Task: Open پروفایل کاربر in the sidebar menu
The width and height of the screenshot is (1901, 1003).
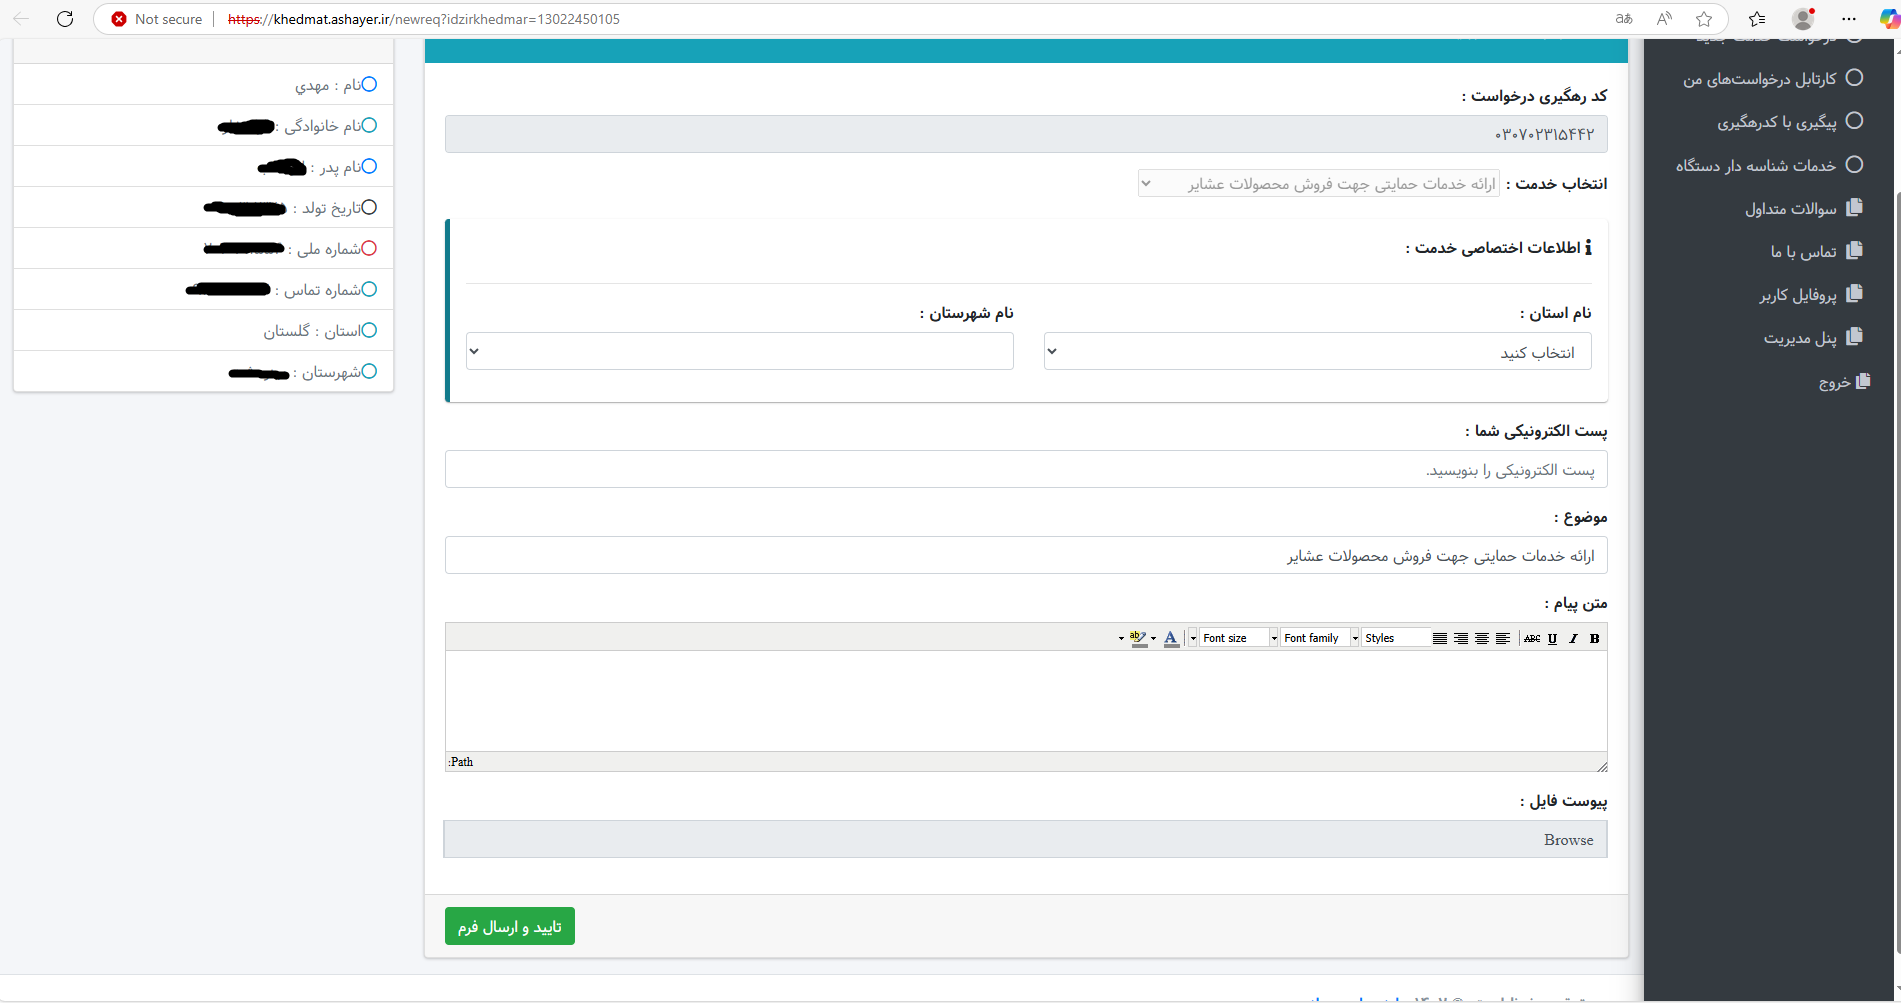Action: pyautogui.click(x=1797, y=295)
